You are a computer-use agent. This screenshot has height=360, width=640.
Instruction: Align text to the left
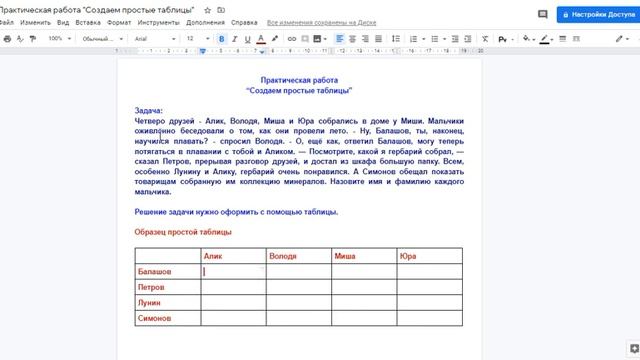coord(339,39)
